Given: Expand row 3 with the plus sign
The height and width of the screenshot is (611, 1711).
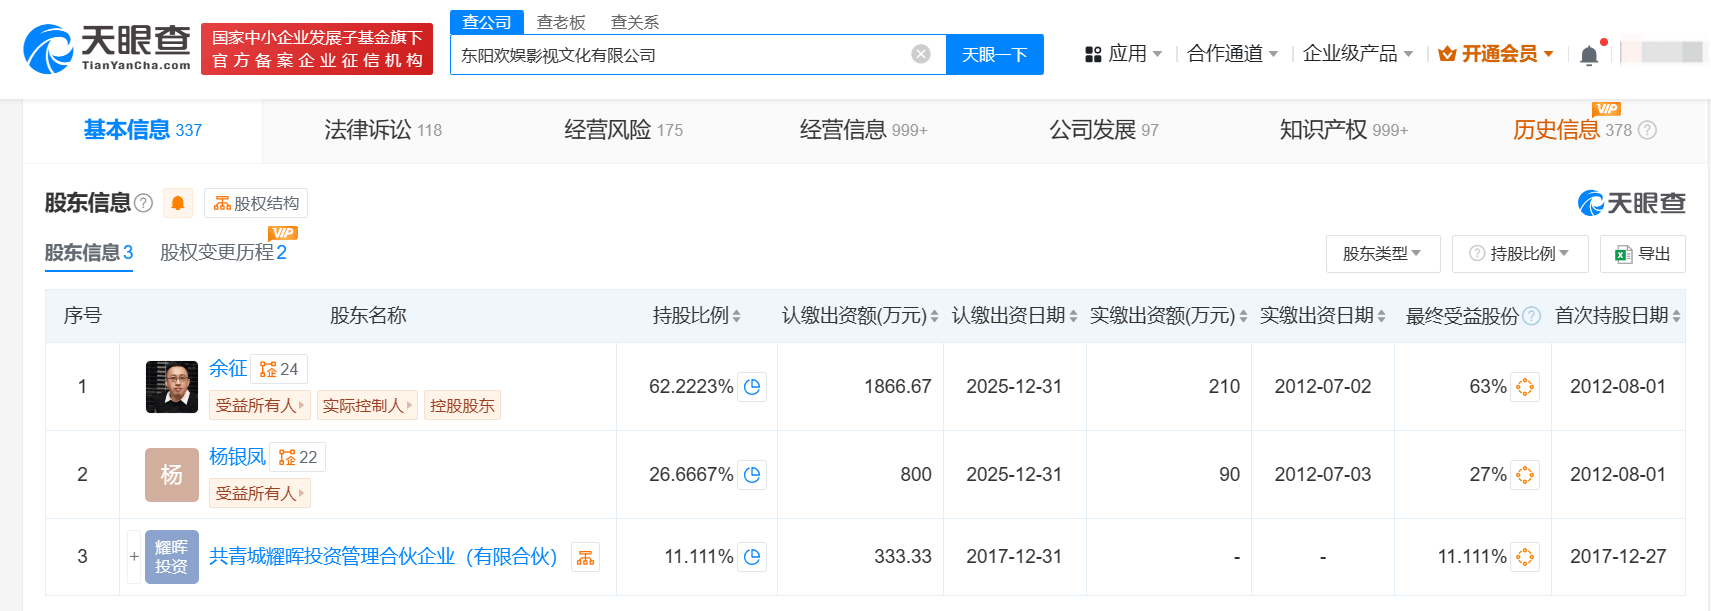Looking at the screenshot, I should 134,557.
